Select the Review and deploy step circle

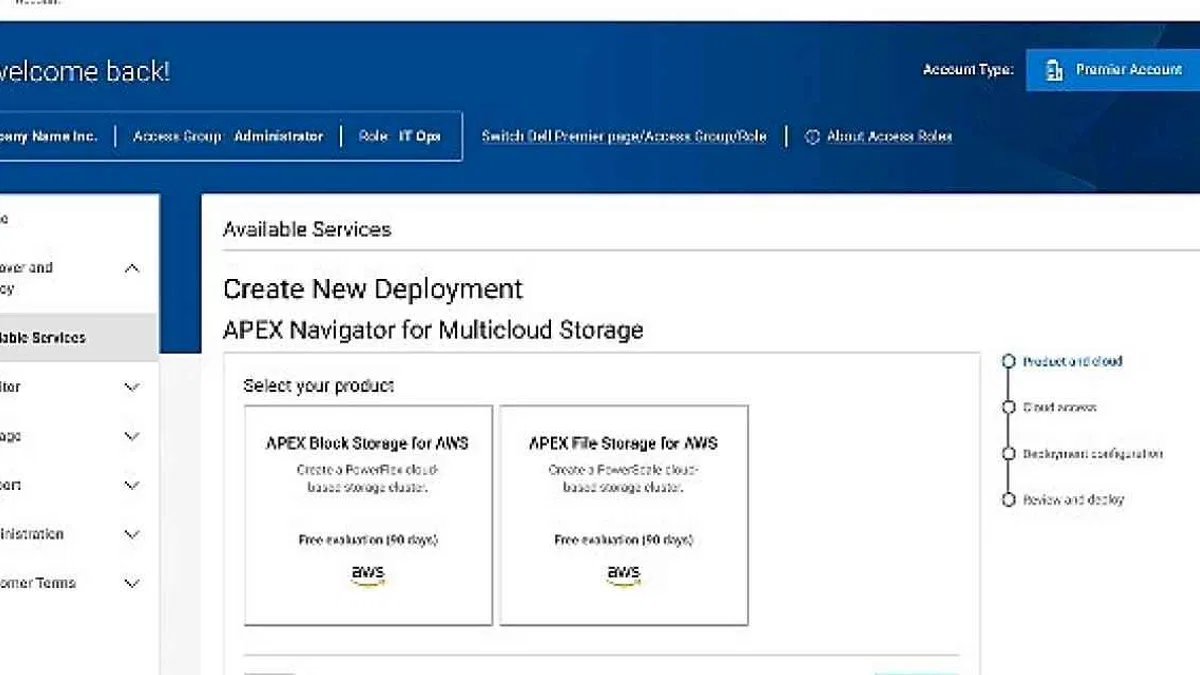tap(1009, 500)
